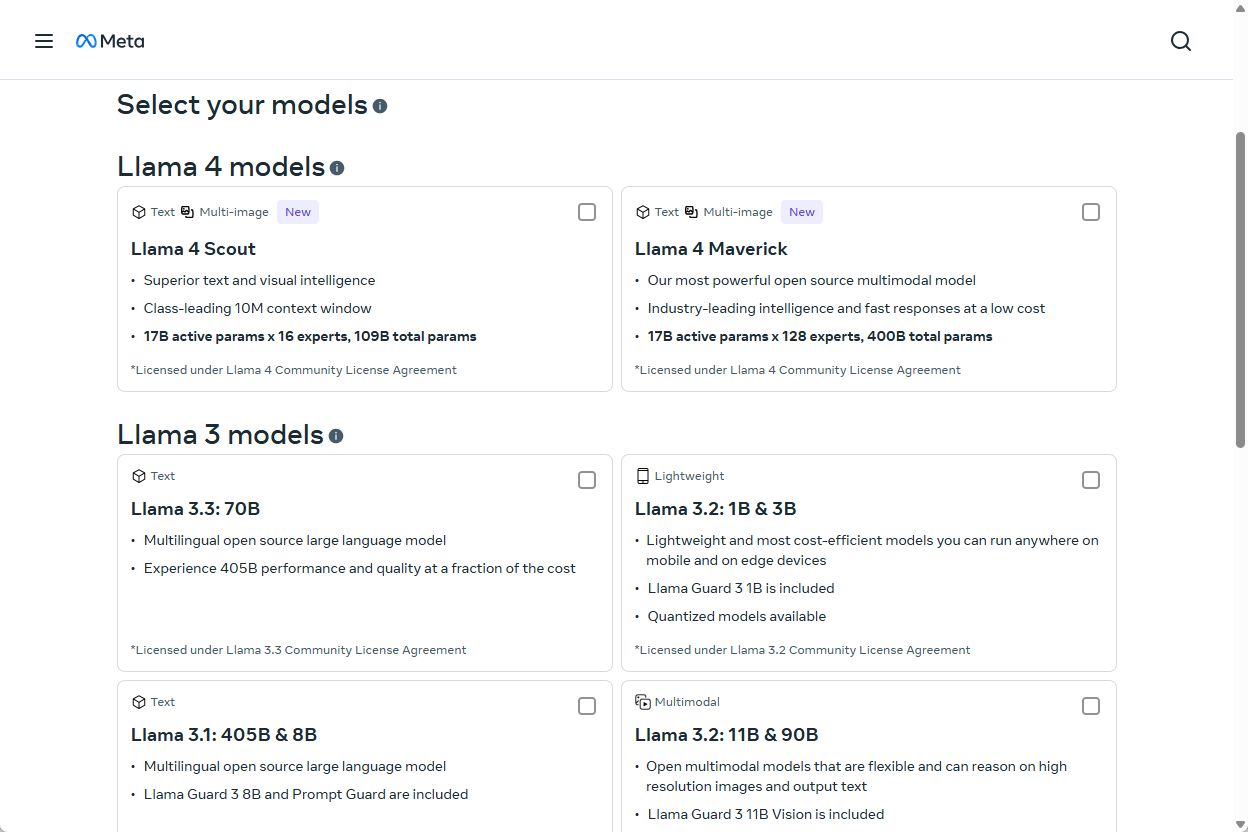Click info icon beside Select your models
The width and height of the screenshot is (1248, 832).
(x=380, y=106)
